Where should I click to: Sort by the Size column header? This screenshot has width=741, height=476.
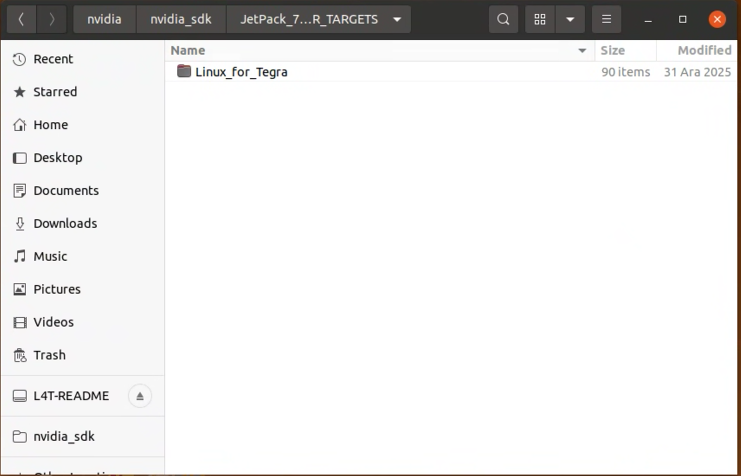point(626,51)
